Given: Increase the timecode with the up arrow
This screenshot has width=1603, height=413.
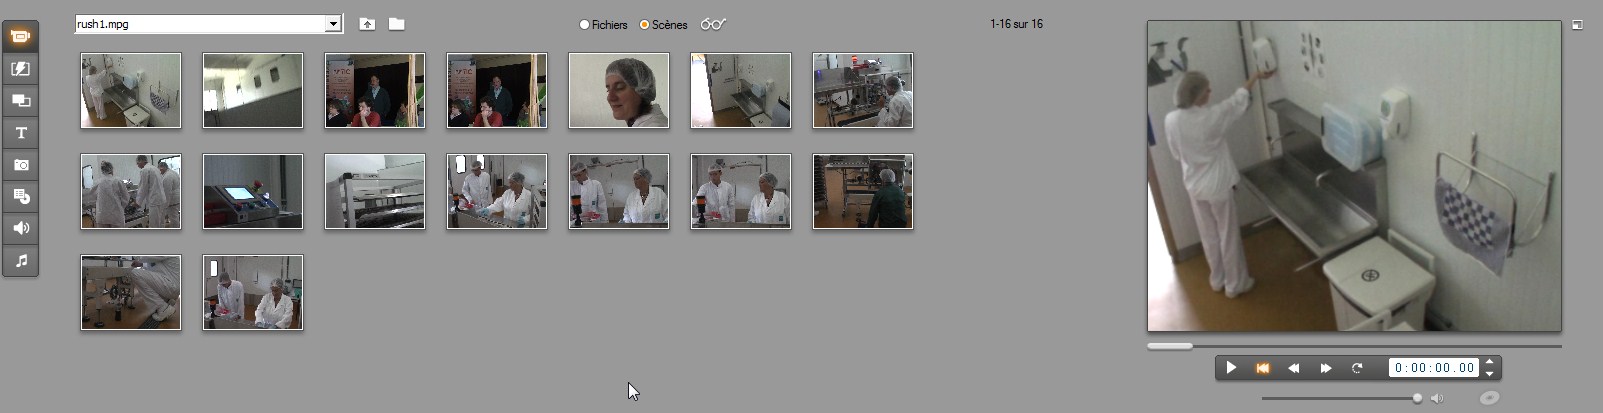Looking at the screenshot, I should point(1489,362).
